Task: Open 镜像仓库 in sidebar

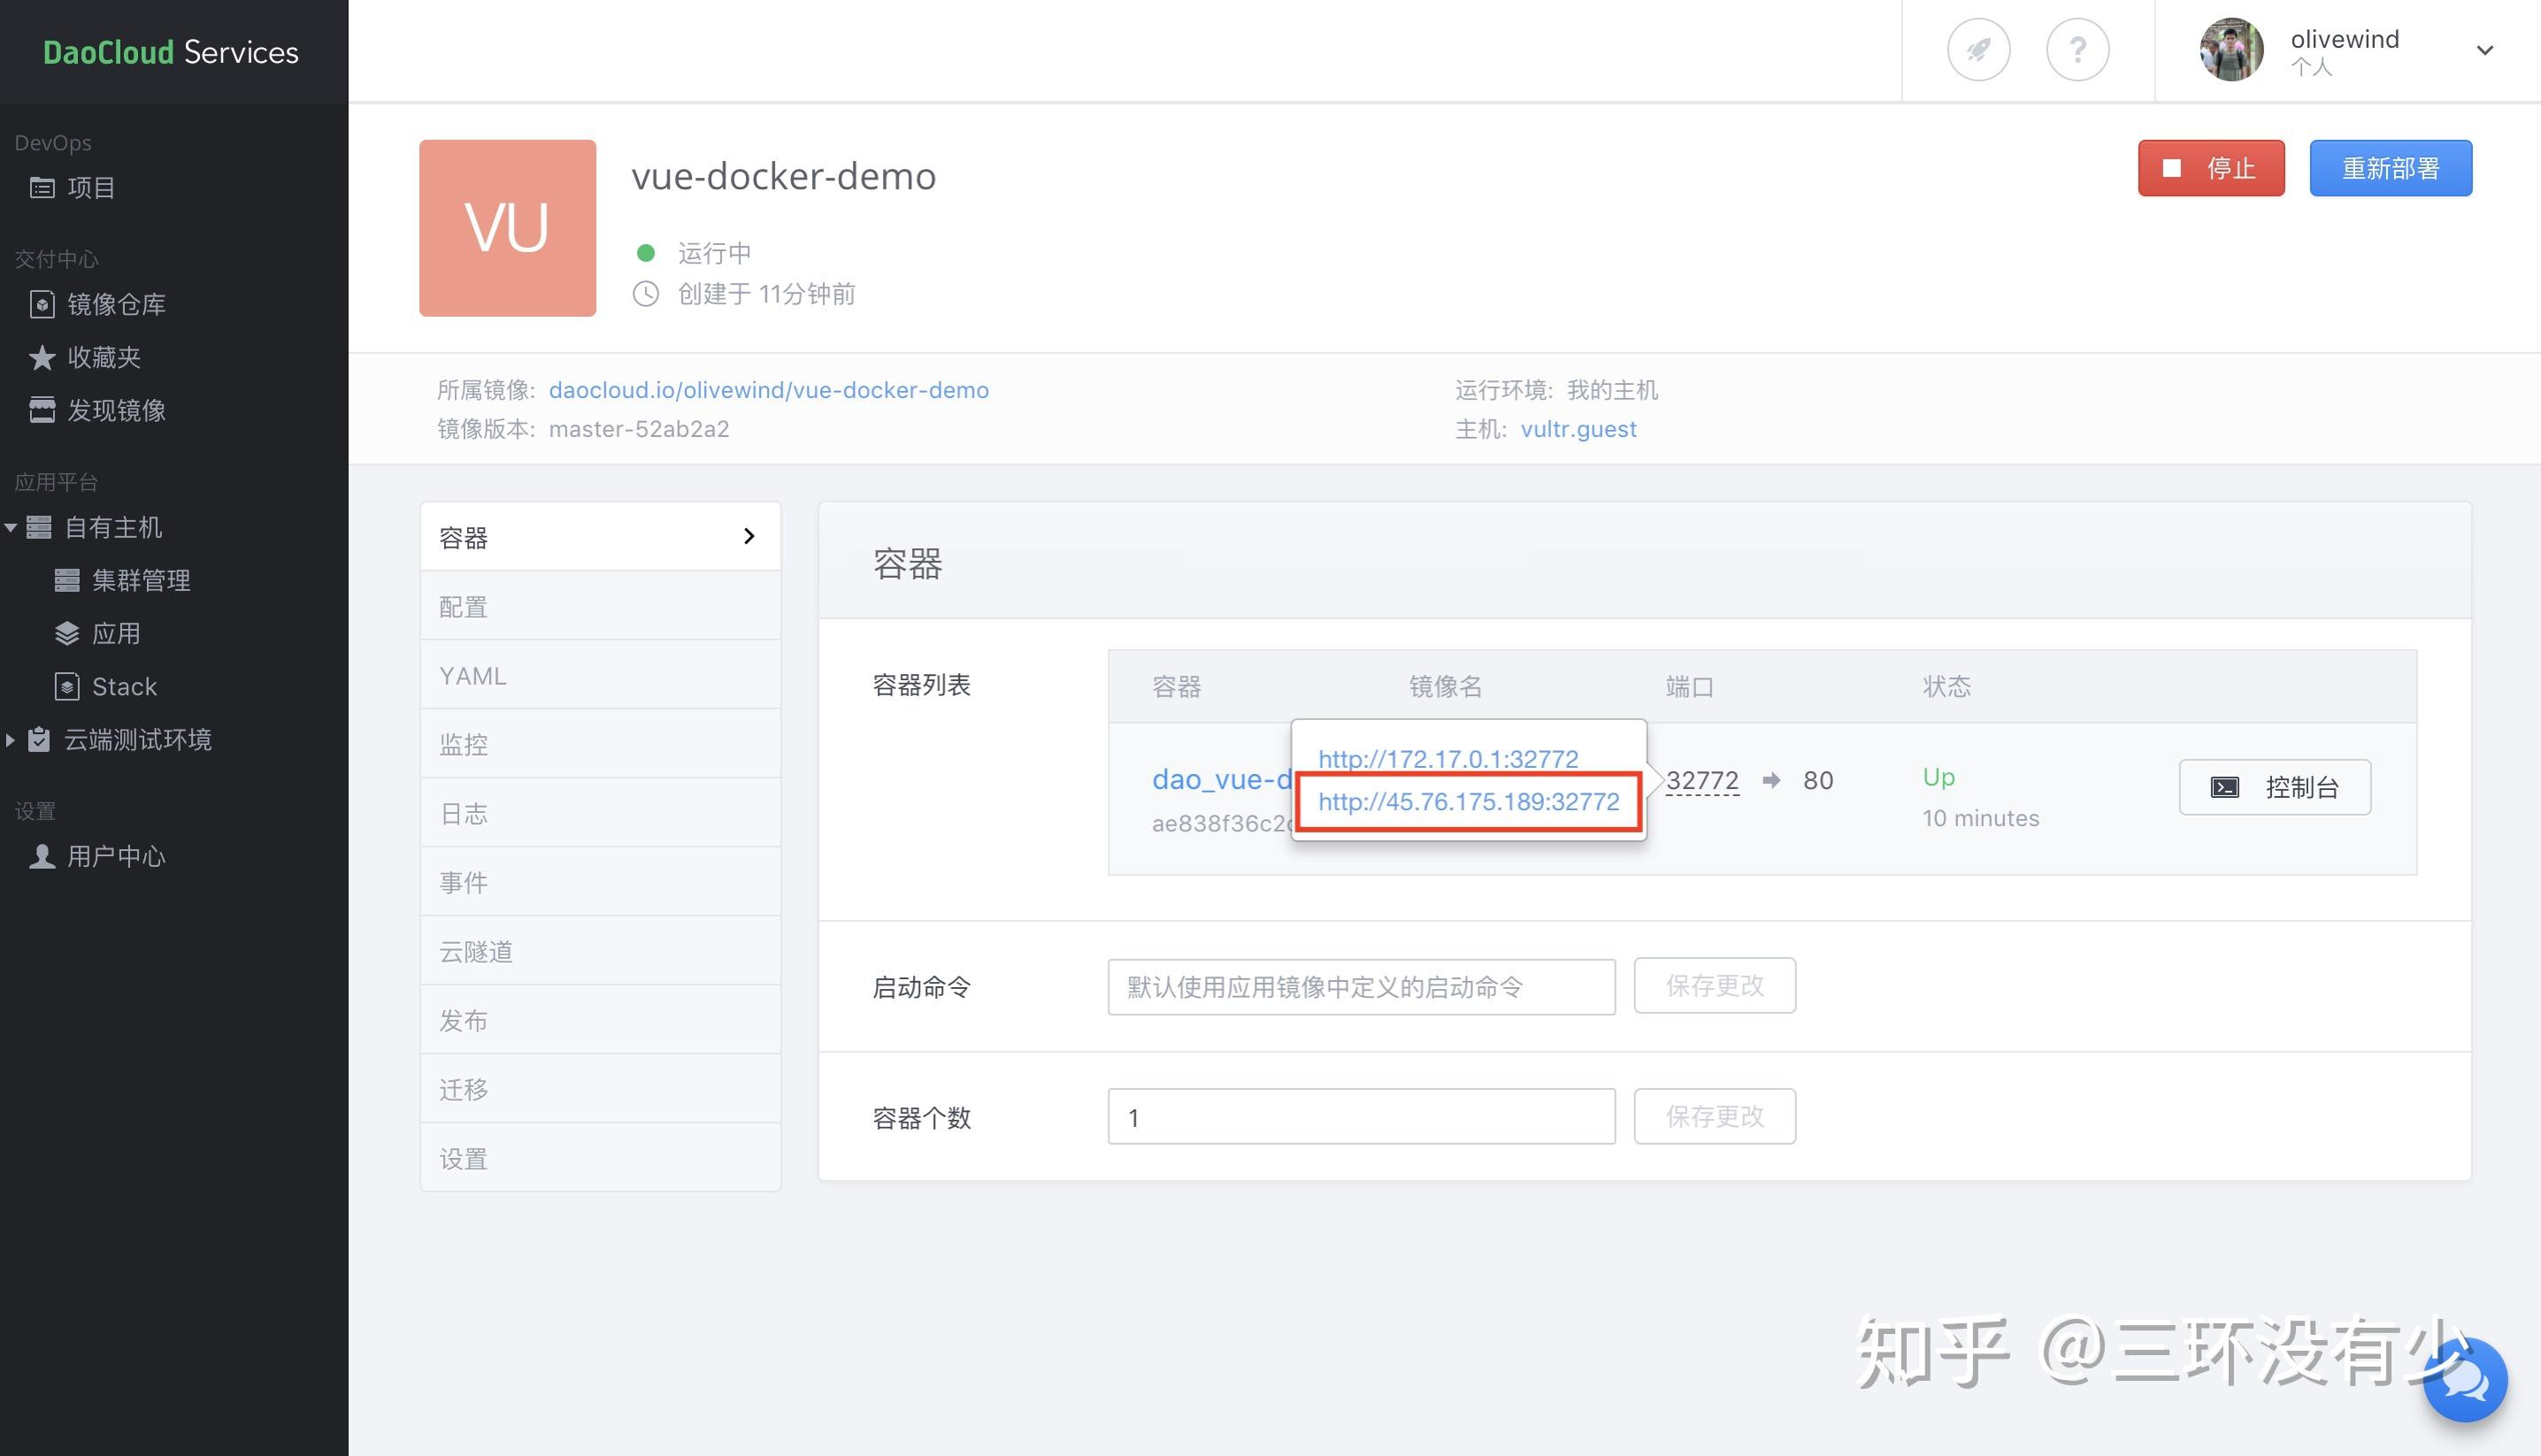Action: click(116, 304)
